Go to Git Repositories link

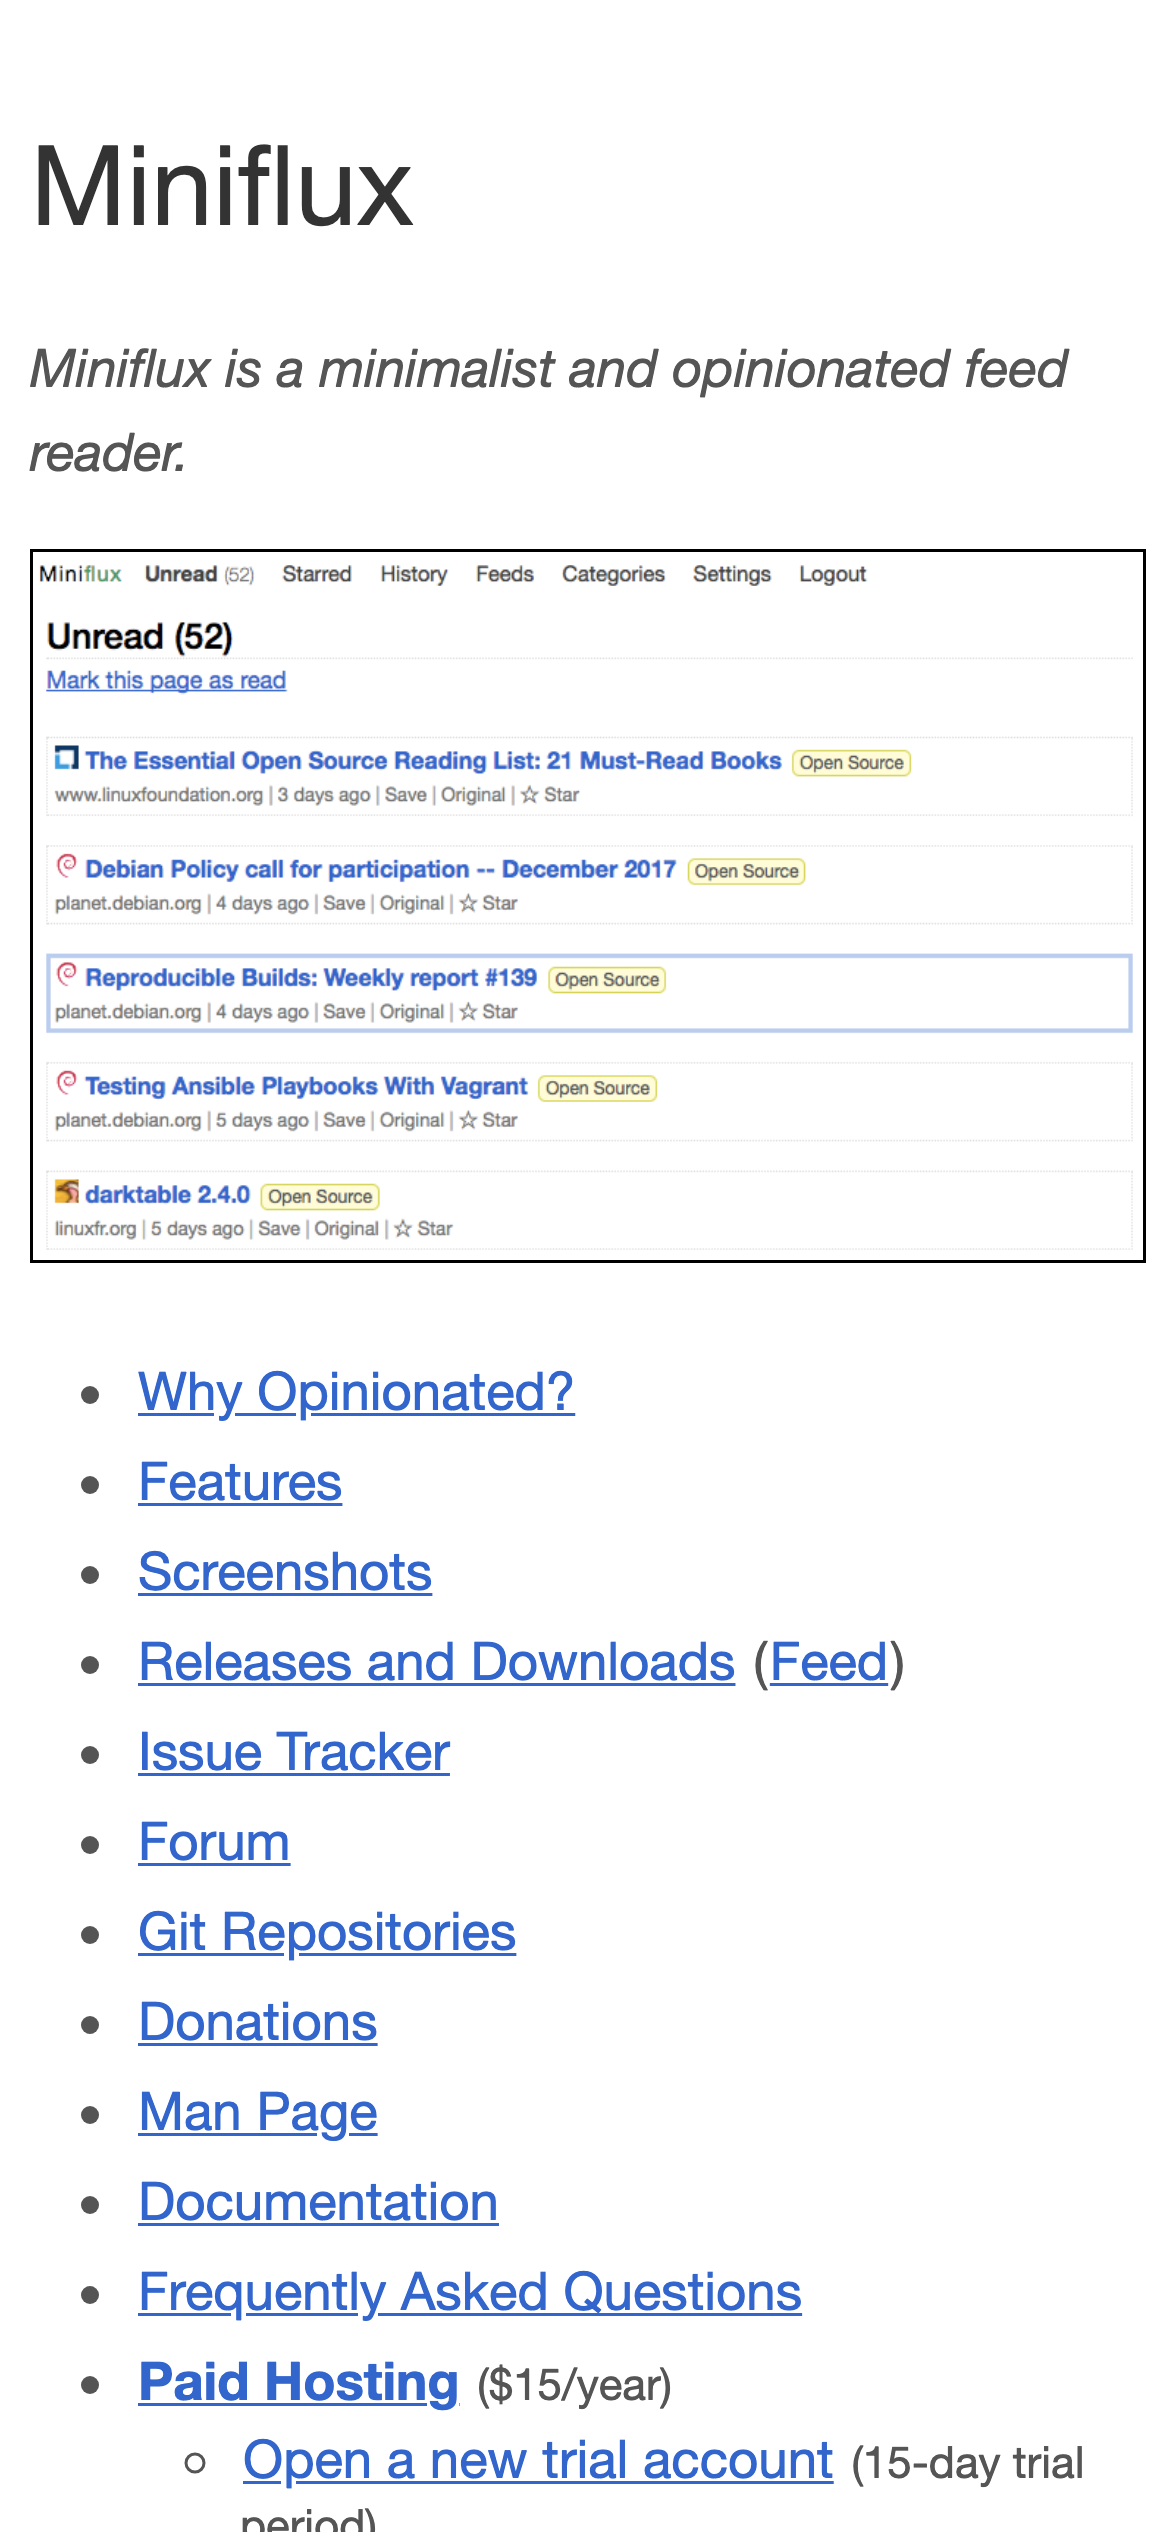click(x=327, y=1932)
